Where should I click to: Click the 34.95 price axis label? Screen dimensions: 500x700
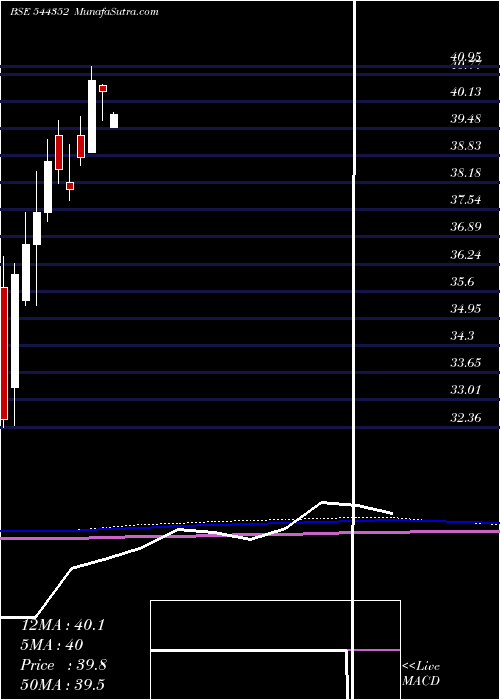point(466,308)
